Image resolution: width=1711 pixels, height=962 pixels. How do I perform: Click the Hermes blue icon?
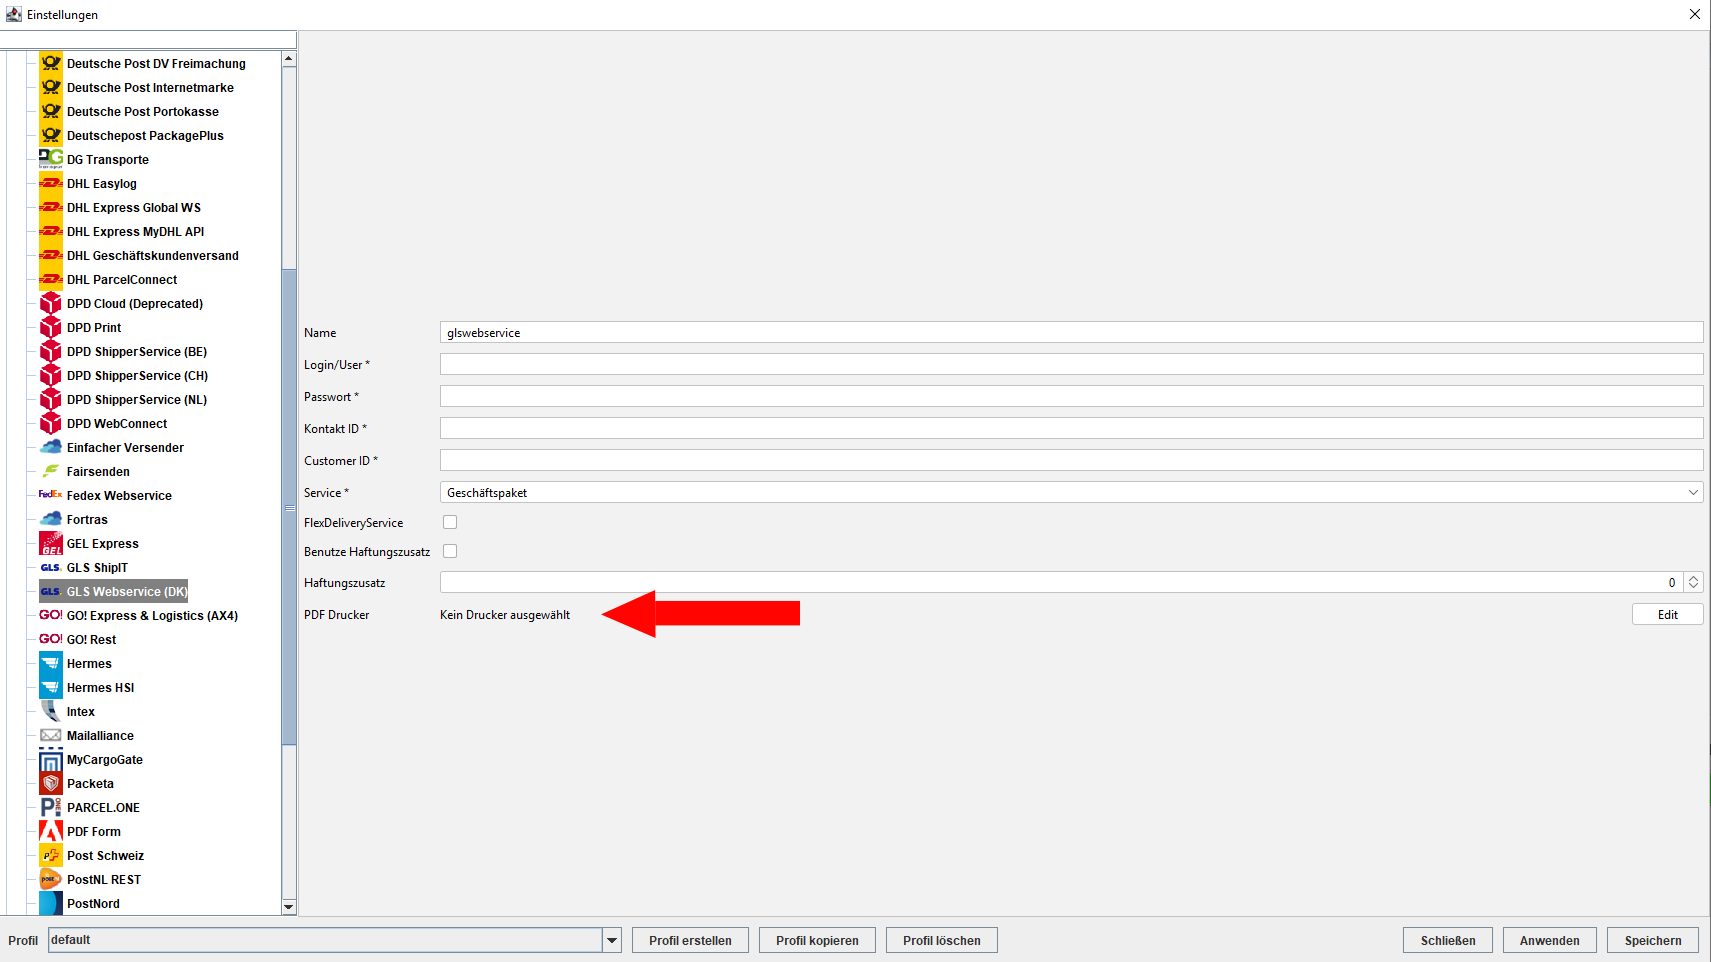(x=51, y=663)
